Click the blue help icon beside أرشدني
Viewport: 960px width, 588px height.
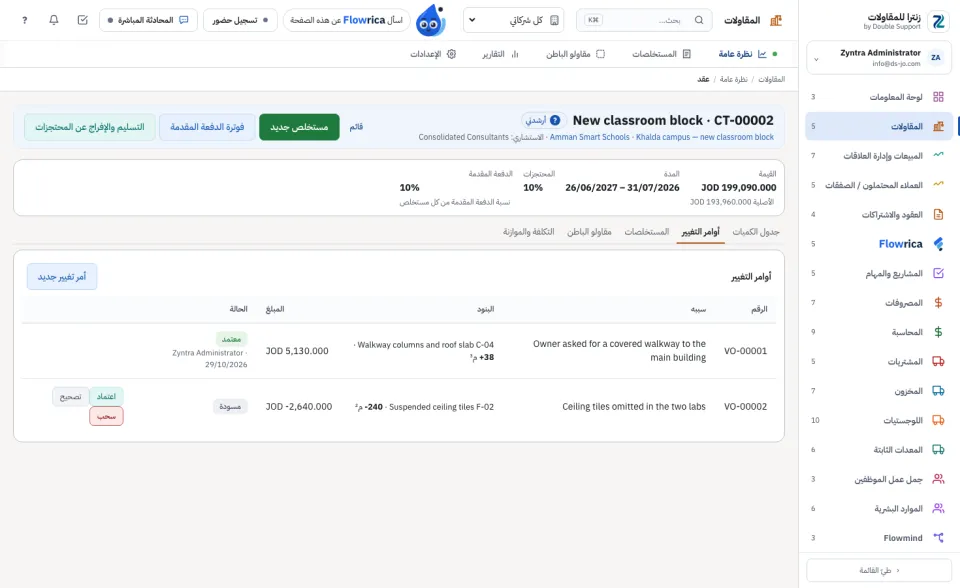(555, 120)
